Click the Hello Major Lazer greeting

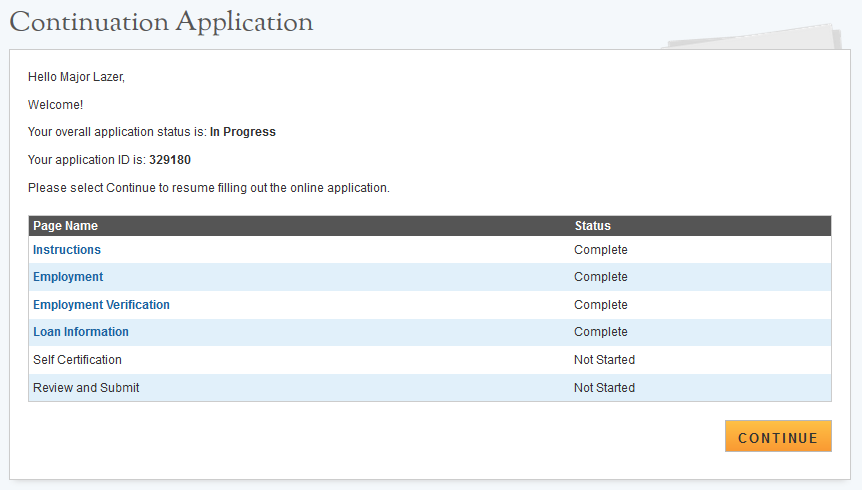point(76,77)
